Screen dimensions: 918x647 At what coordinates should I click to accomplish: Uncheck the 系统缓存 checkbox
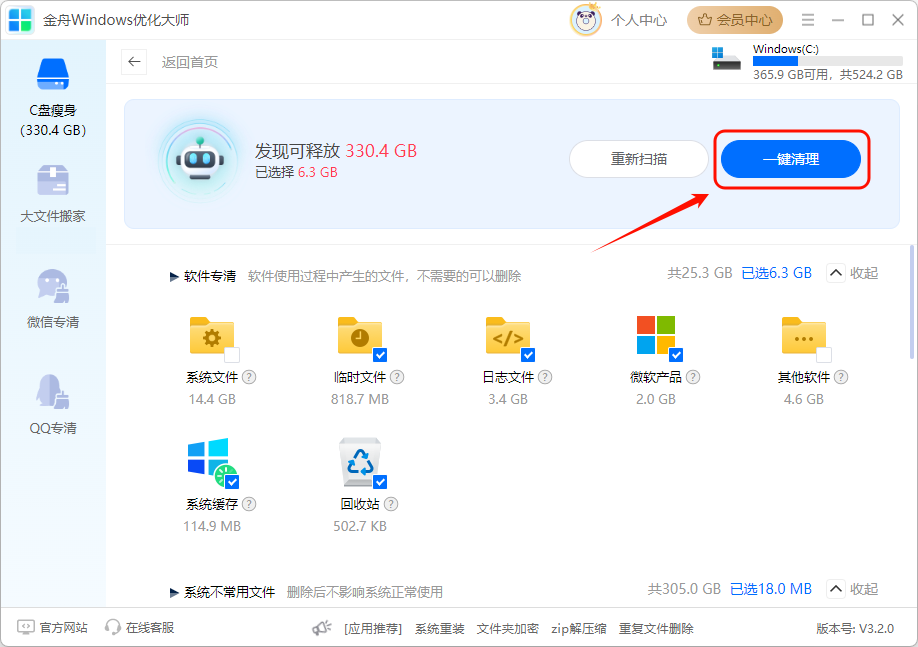(x=232, y=482)
